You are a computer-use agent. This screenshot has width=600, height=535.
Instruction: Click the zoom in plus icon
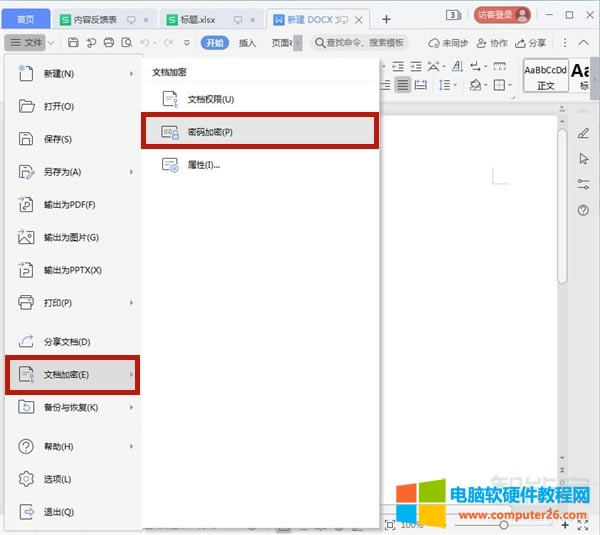coord(565,524)
